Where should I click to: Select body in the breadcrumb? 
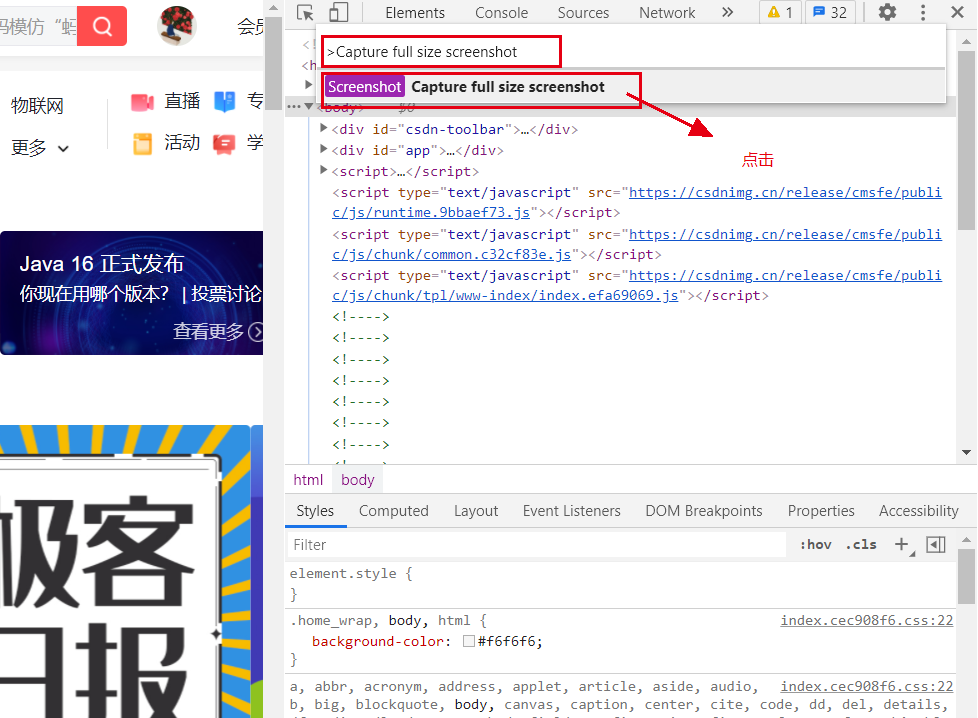coord(357,480)
